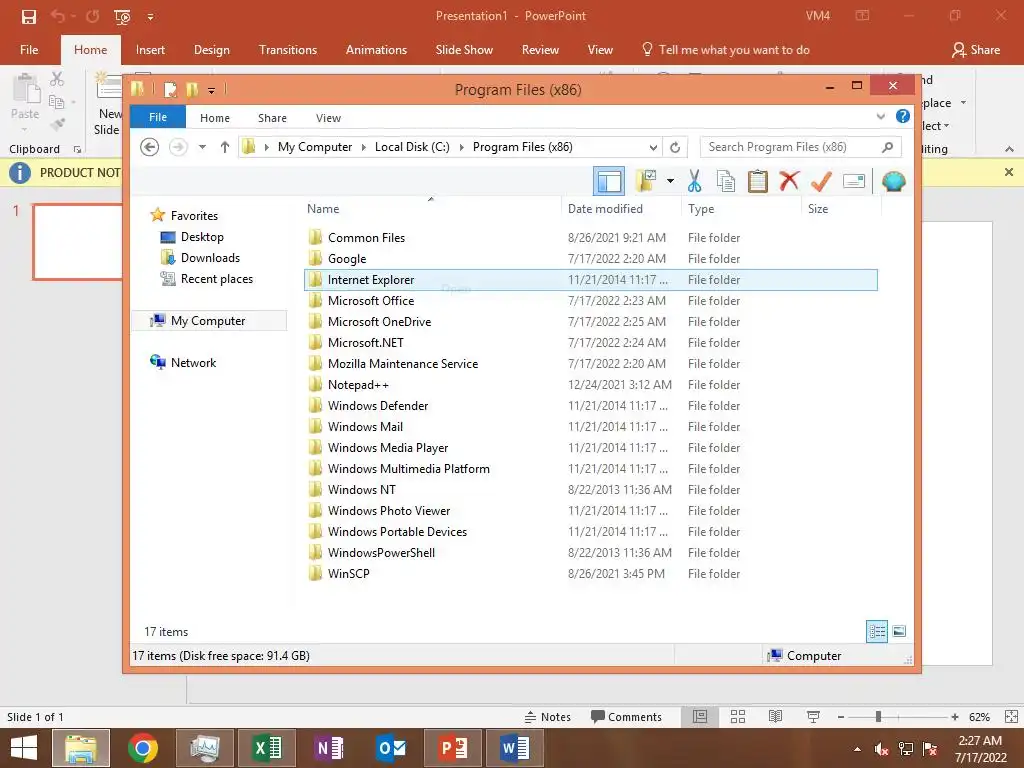Image resolution: width=1024 pixels, height=768 pixels.
Task: Sort by the Size column header
Action: coord(818,209)
